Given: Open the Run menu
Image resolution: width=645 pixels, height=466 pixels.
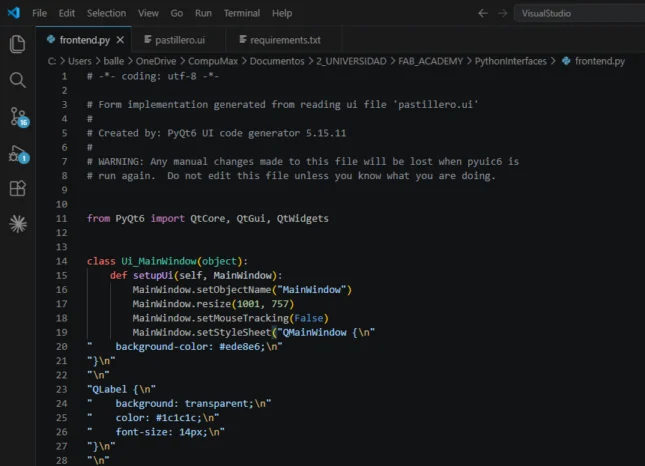Looking at the screenshot, I should click(203, 13).
